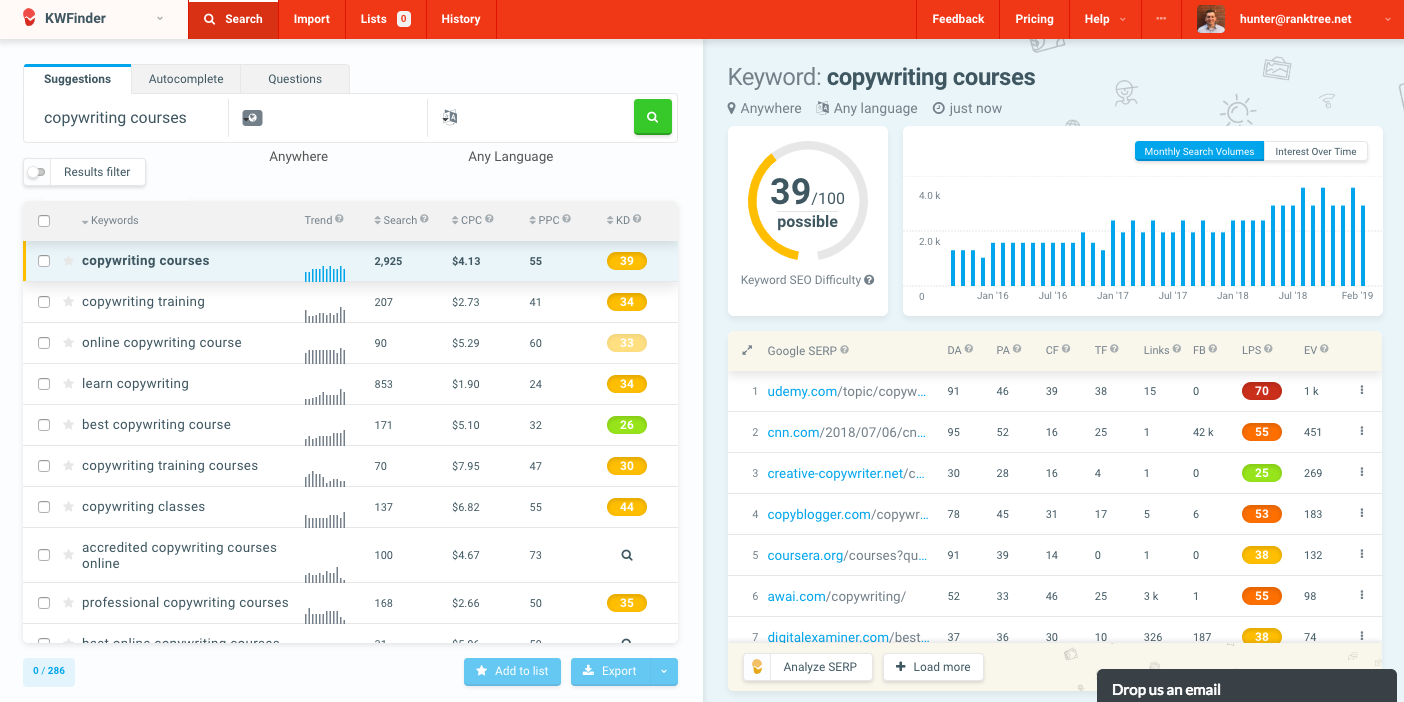Star the 'copywriting classes' keyword

coord(69,507)
